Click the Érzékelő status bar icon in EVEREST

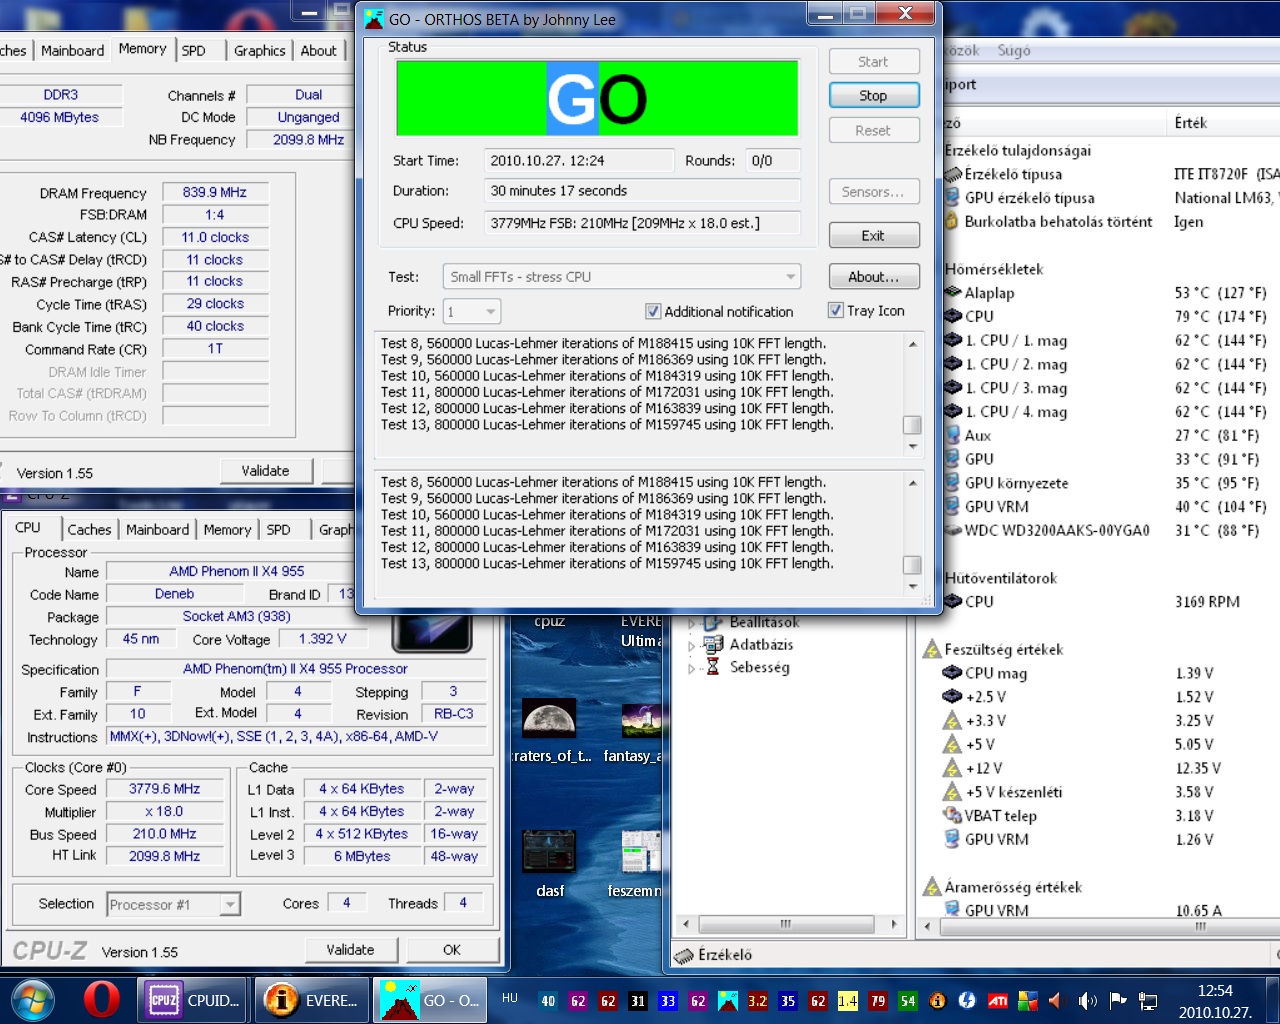[684, 956]
